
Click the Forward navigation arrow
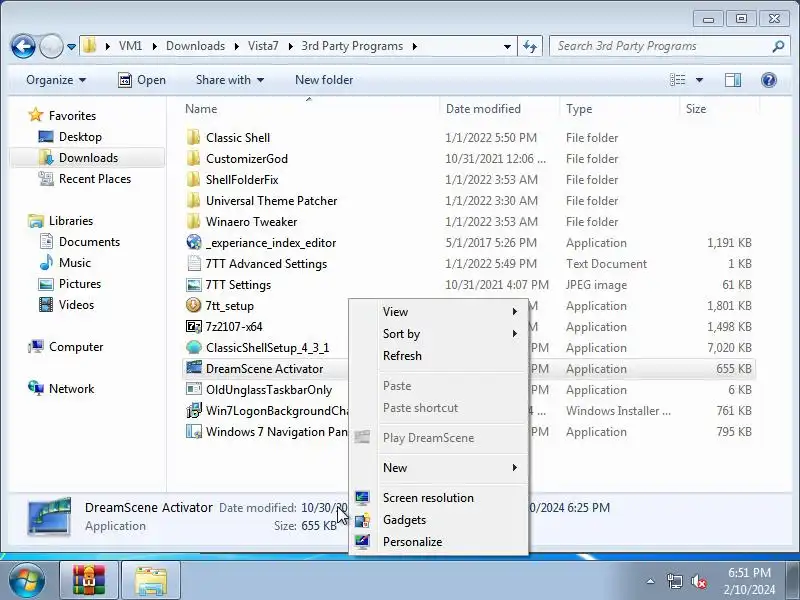[x=51, y=46]
